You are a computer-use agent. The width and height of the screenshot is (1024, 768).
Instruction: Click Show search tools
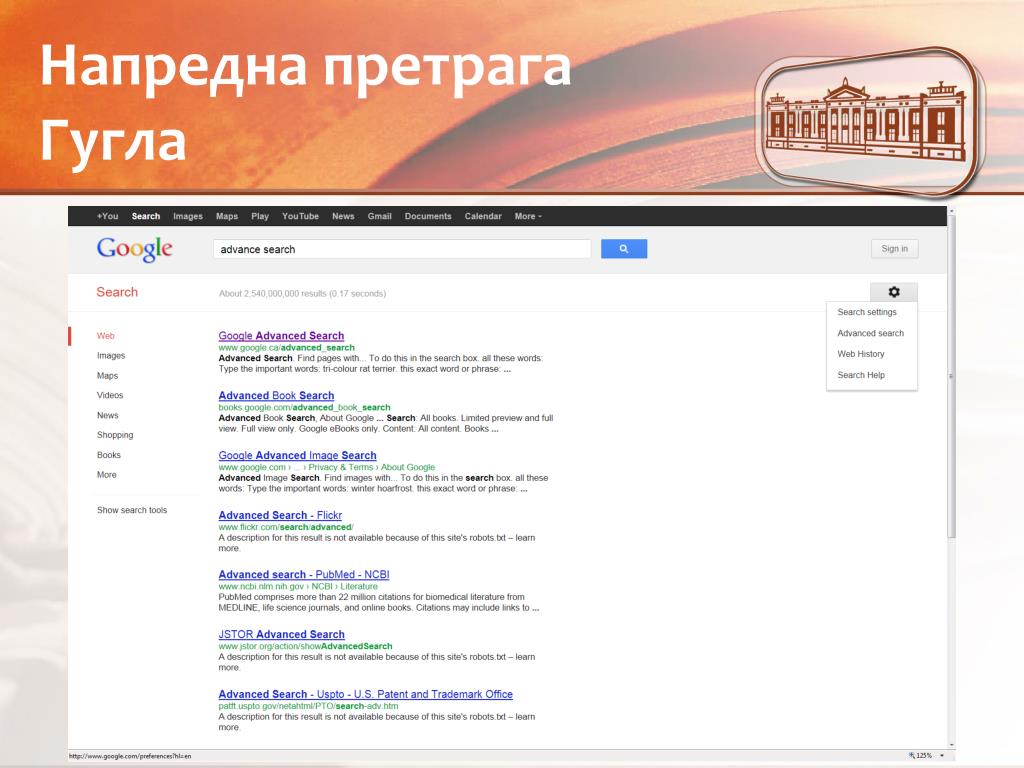pos(132,510)
